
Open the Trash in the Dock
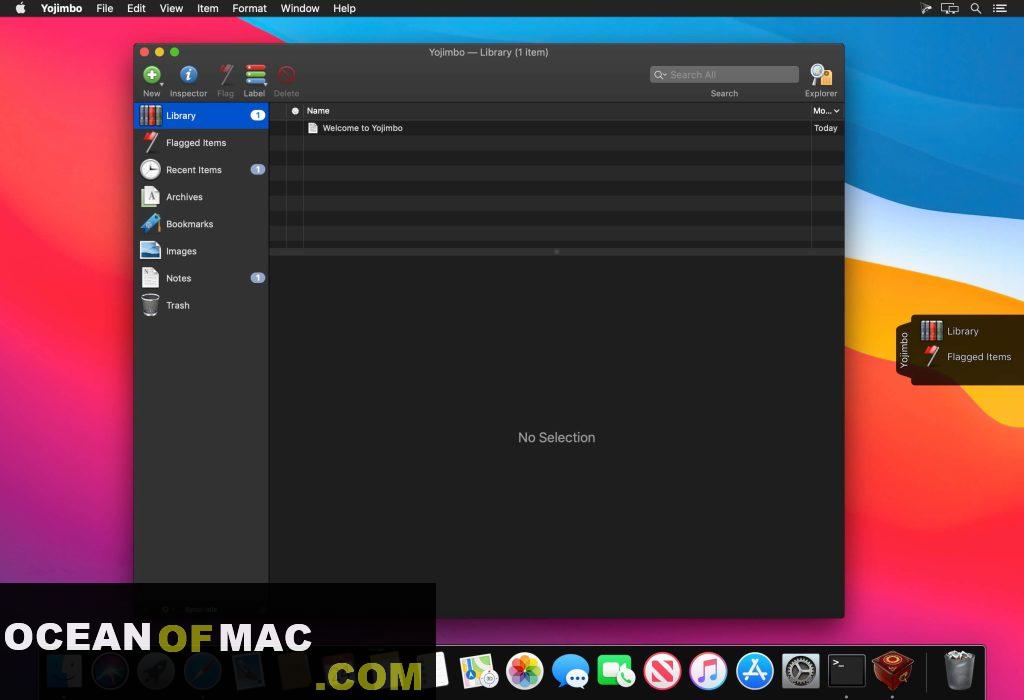959,670
